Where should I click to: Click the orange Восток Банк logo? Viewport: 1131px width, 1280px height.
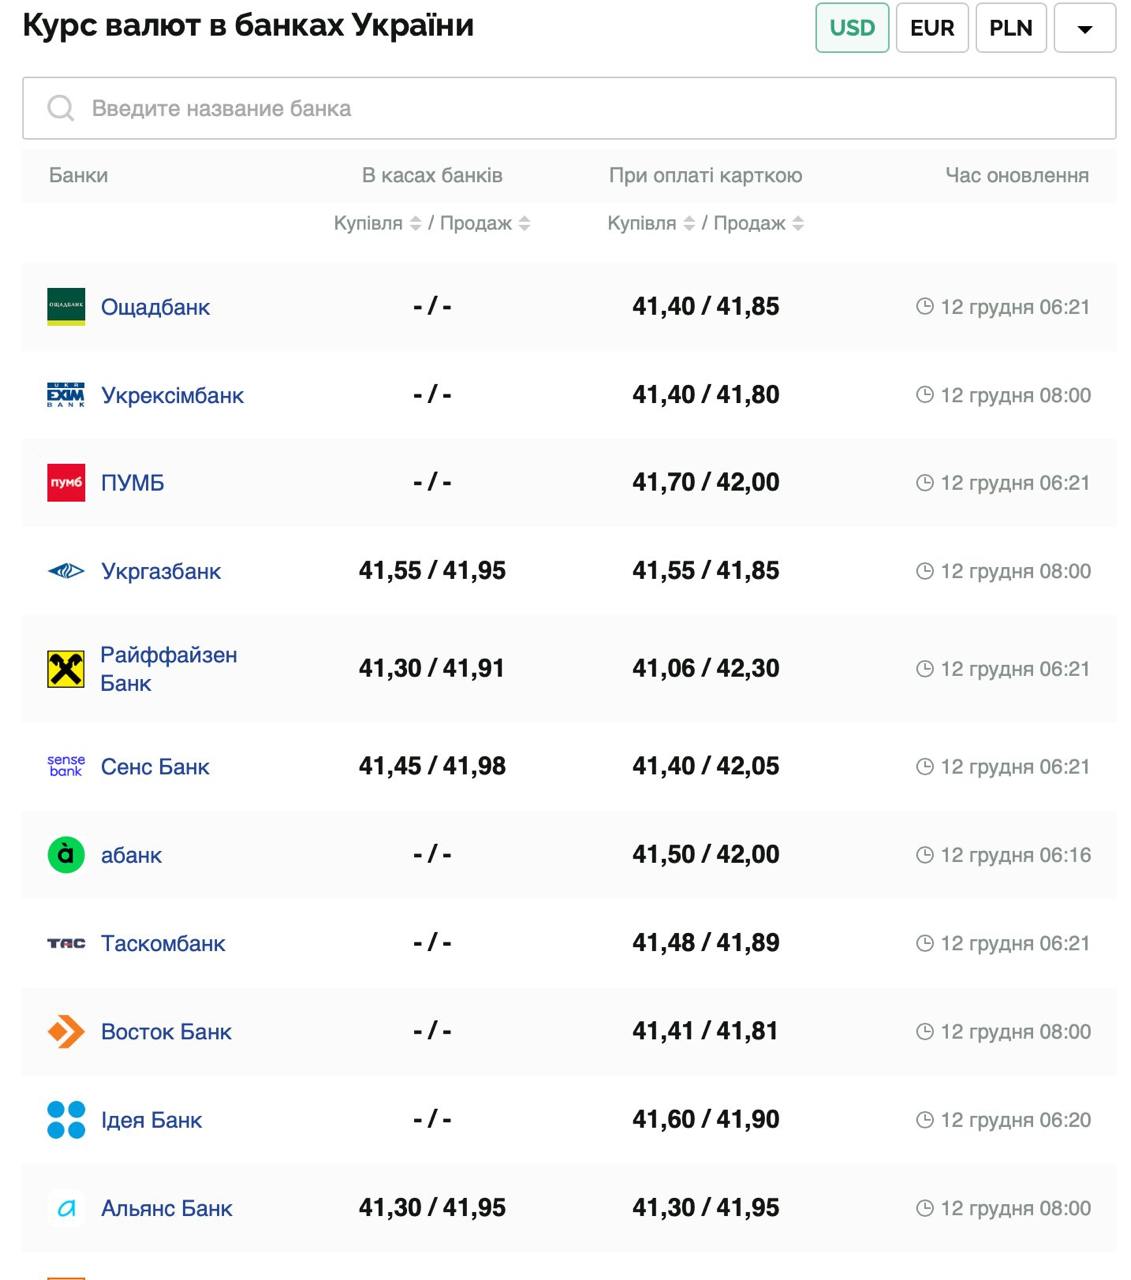pyautogui.click(x=66, y=1031)
